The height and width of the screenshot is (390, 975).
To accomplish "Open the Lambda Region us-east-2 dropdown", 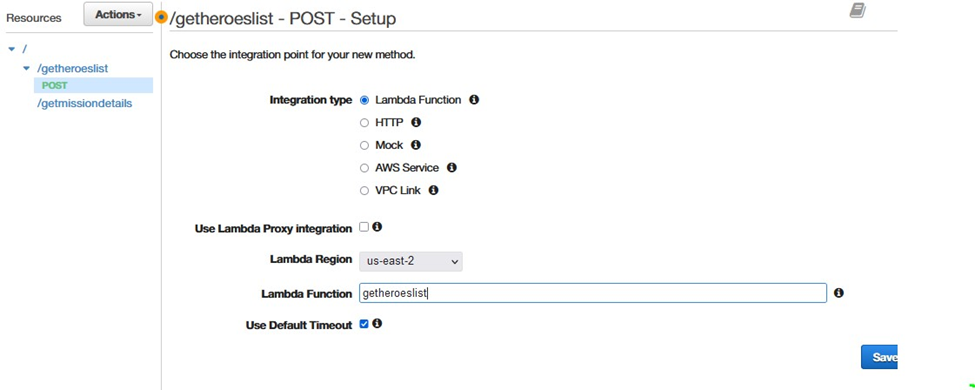I will pyautogui.click(x=411, y=261).
